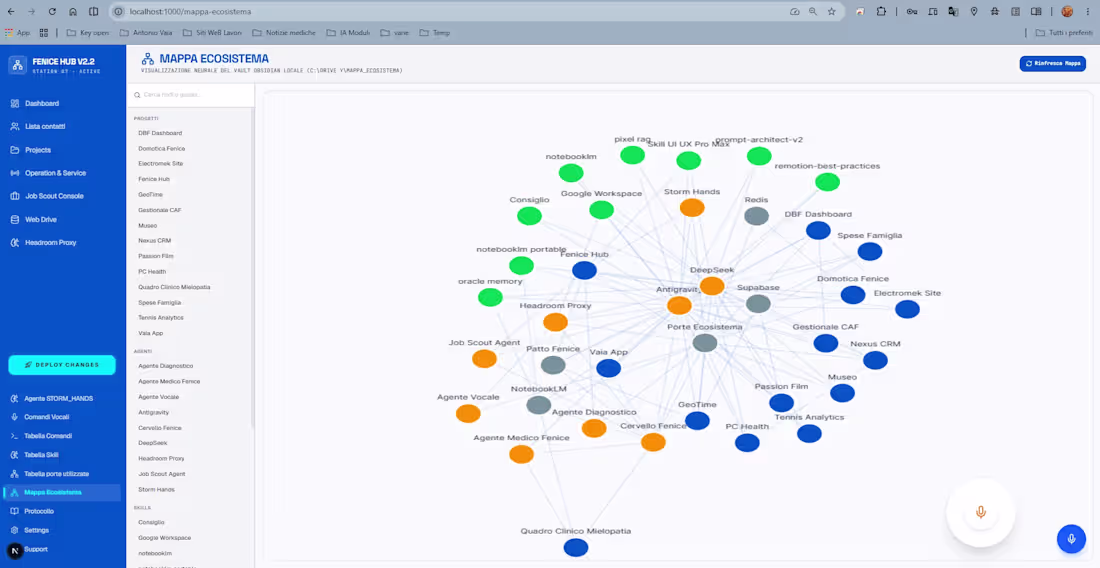Click the Settings gear icon
Viewport: 1100px width, 568px height.
click(x=15, y=530)
